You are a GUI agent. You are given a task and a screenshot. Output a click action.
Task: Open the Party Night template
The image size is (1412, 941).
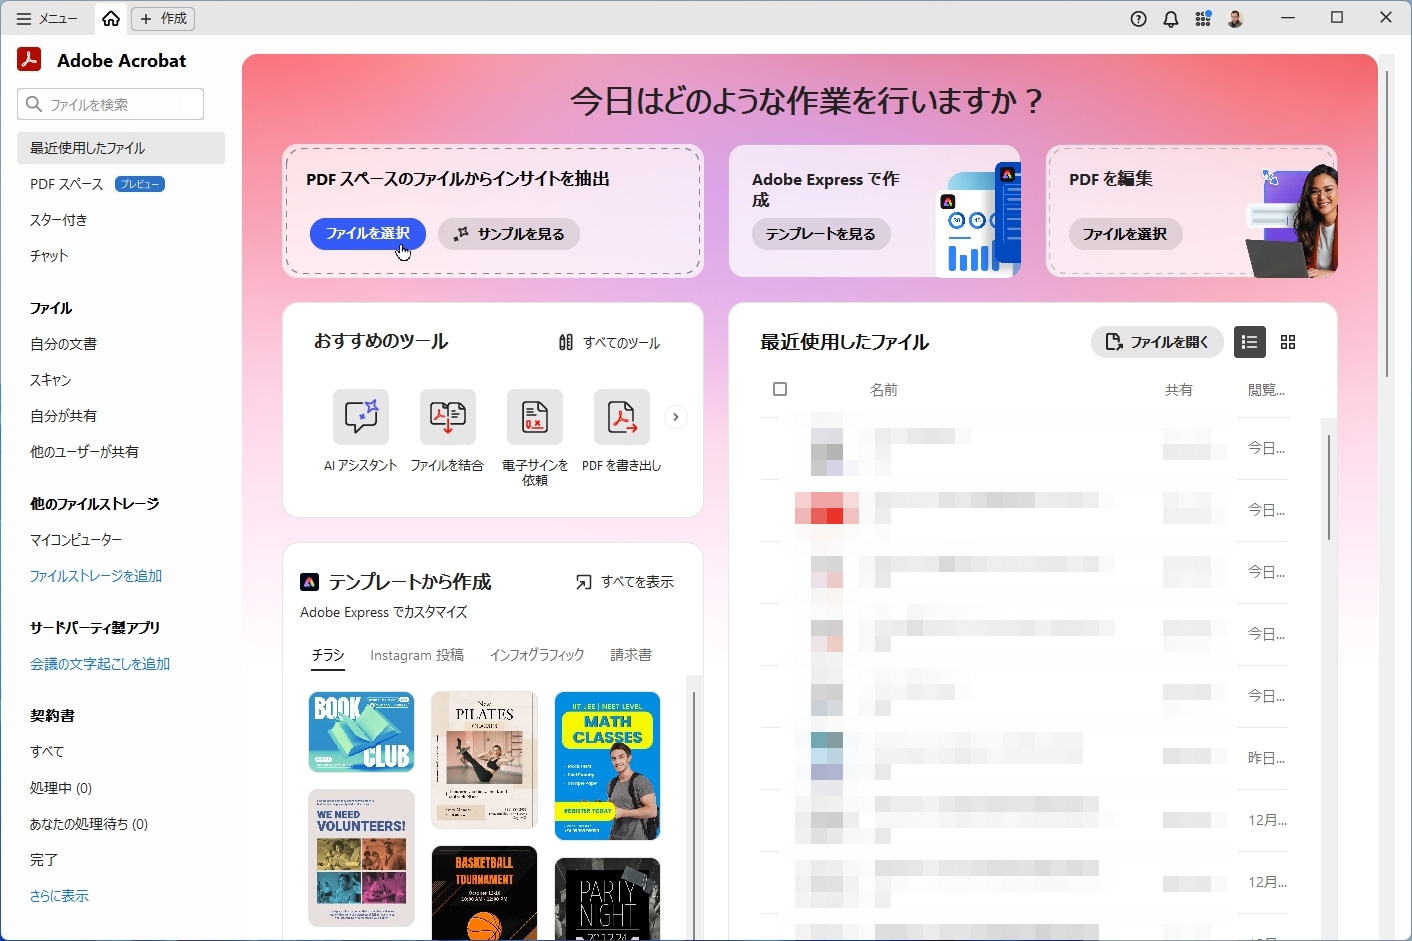point(607,899)
